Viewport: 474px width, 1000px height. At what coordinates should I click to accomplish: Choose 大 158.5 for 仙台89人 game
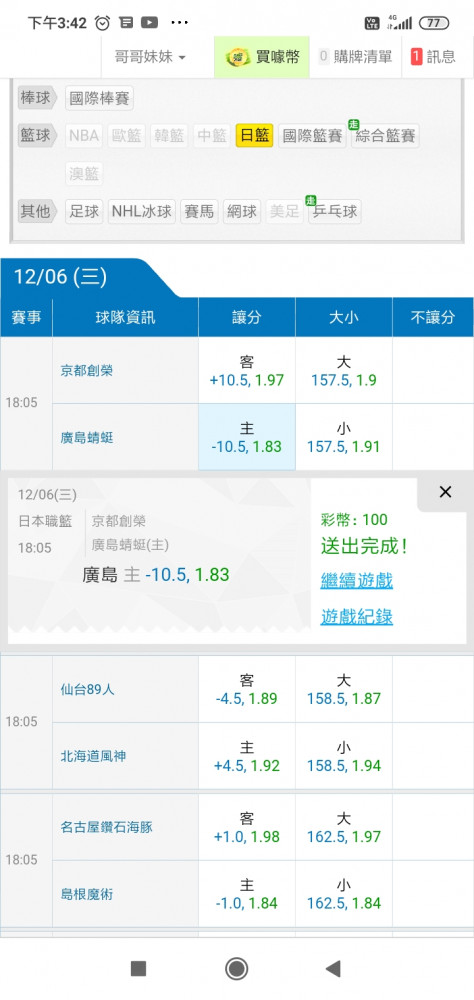344,689
